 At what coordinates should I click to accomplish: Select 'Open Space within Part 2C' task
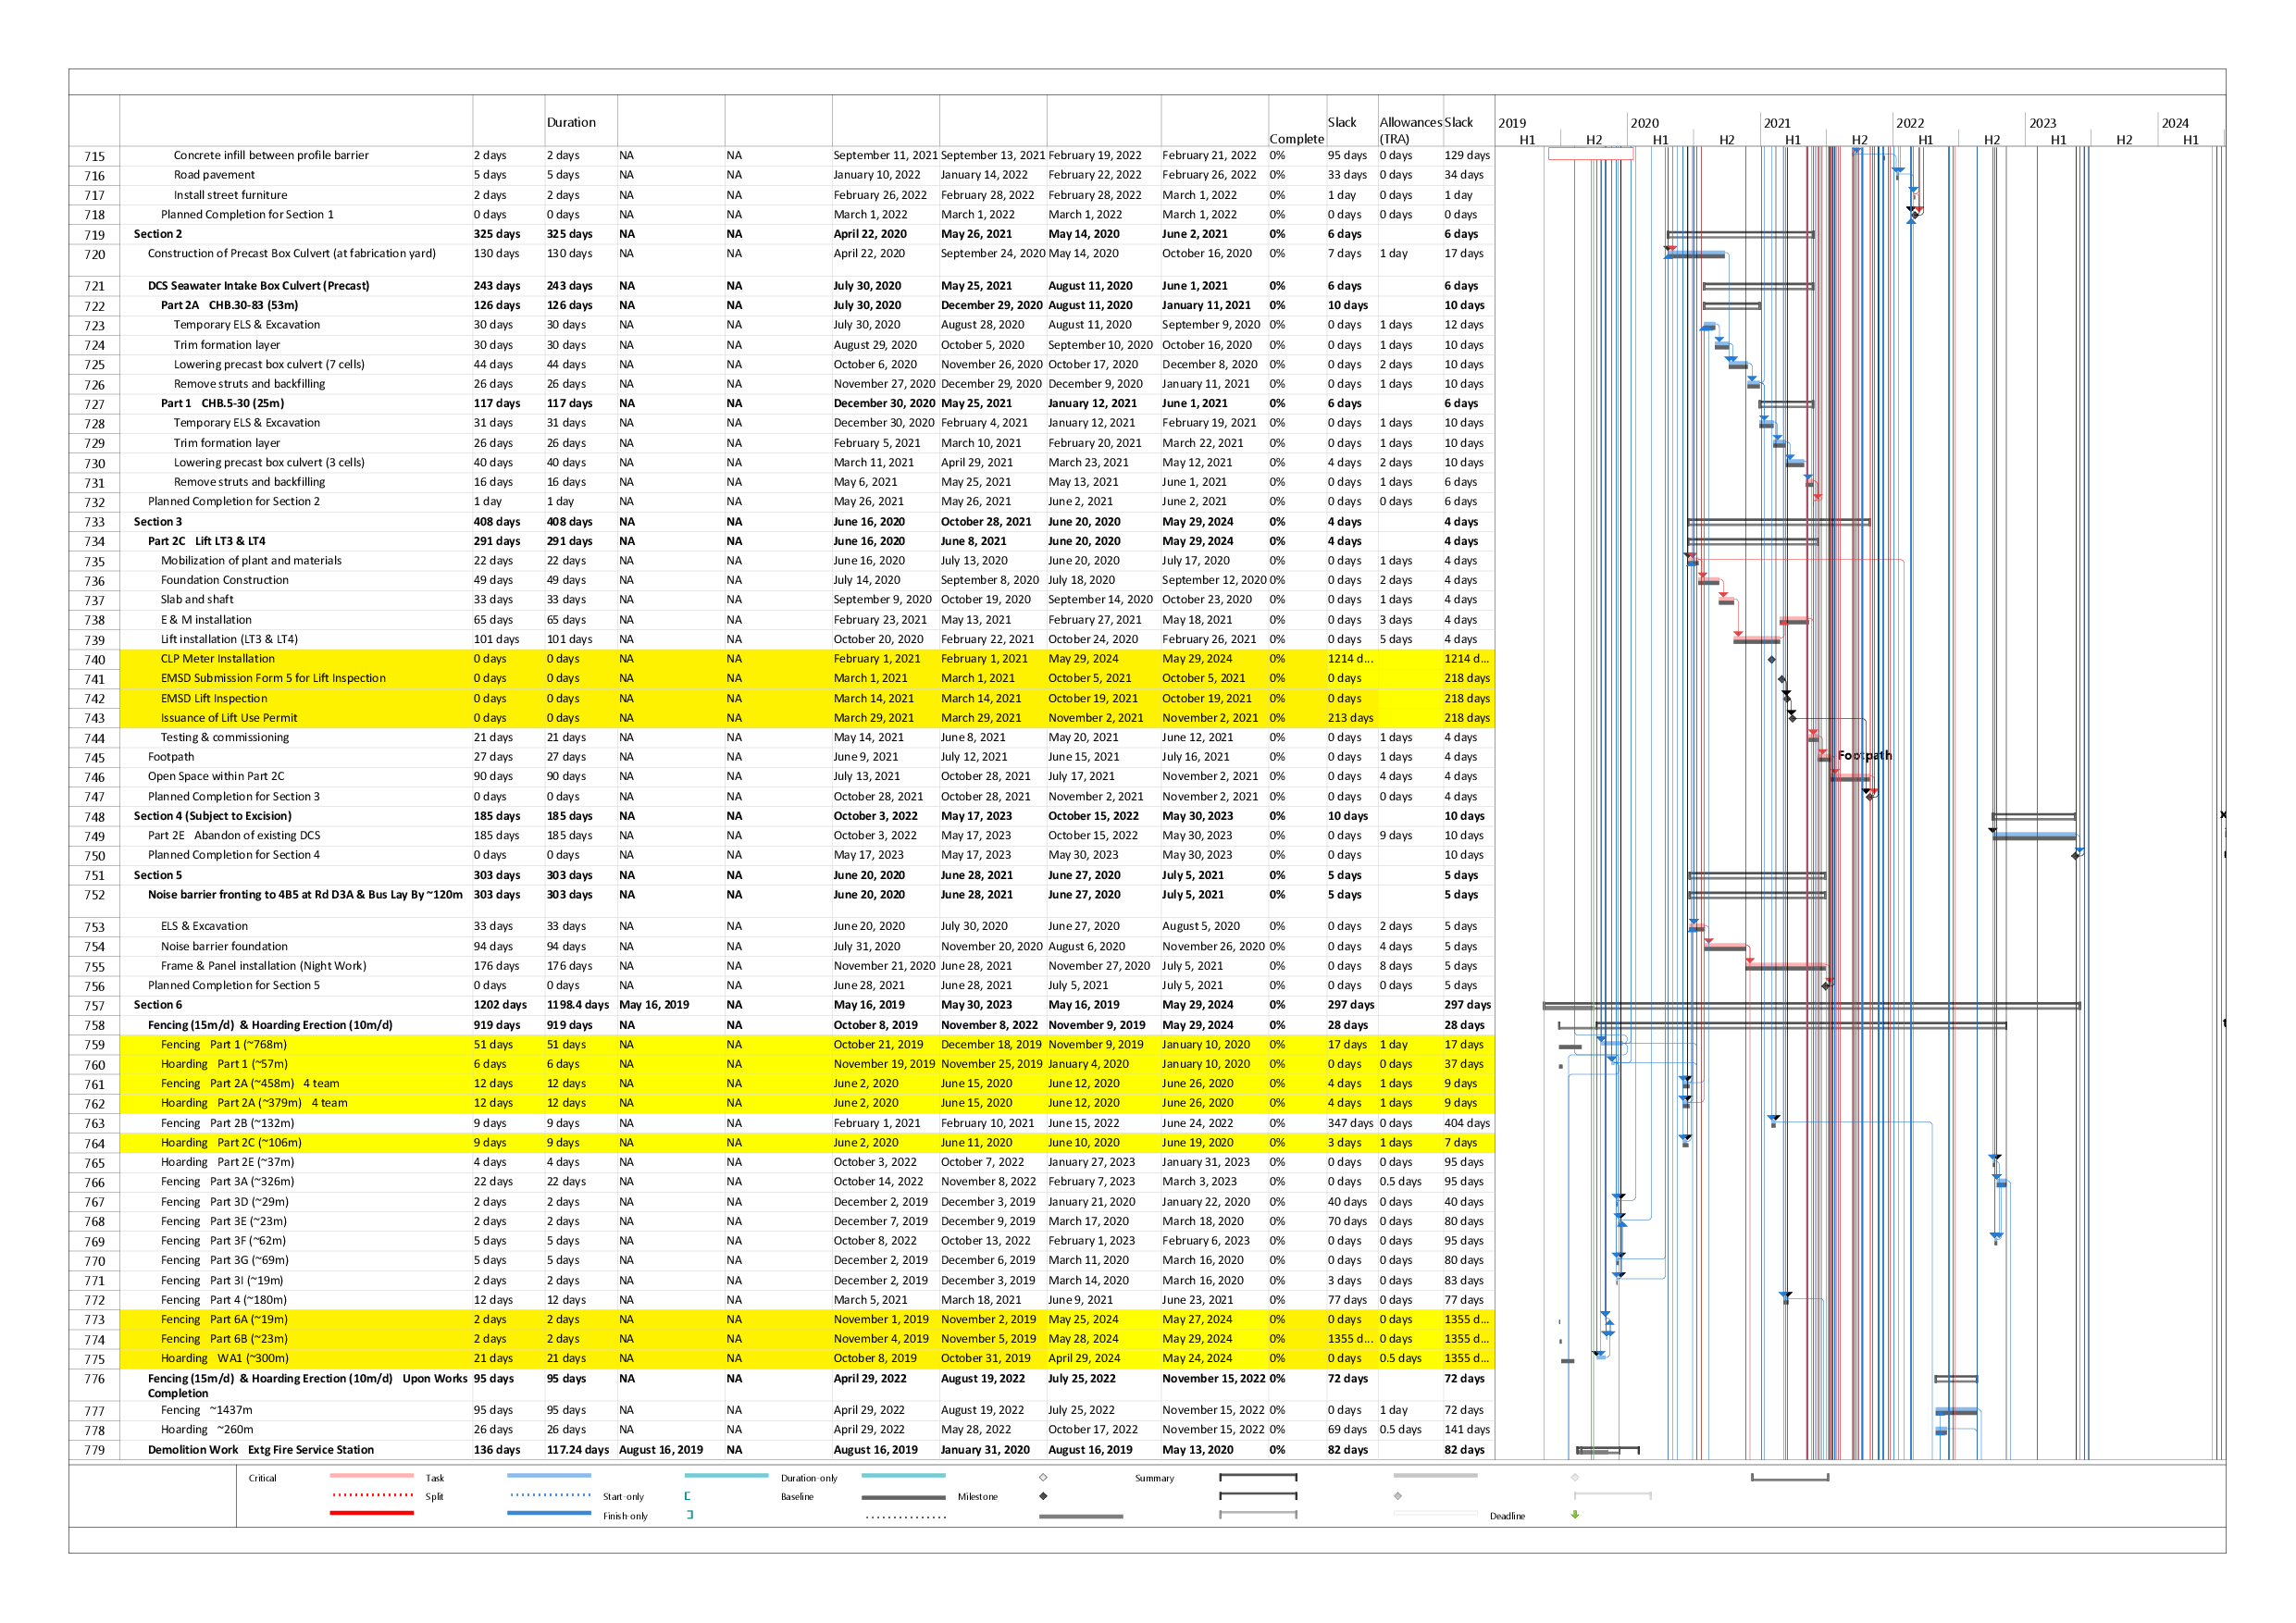[216, 776]
